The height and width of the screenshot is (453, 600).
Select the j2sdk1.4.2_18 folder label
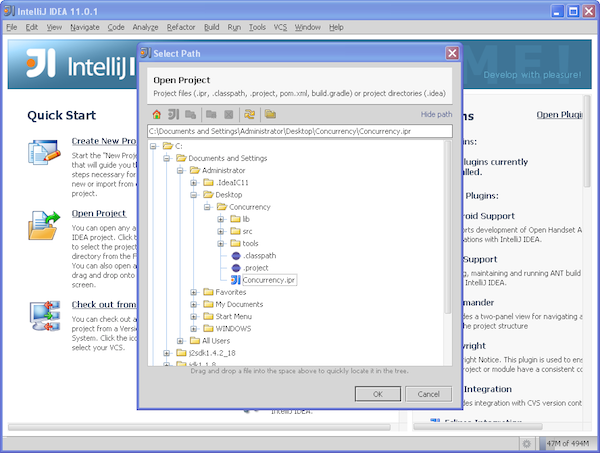point(212,353)
